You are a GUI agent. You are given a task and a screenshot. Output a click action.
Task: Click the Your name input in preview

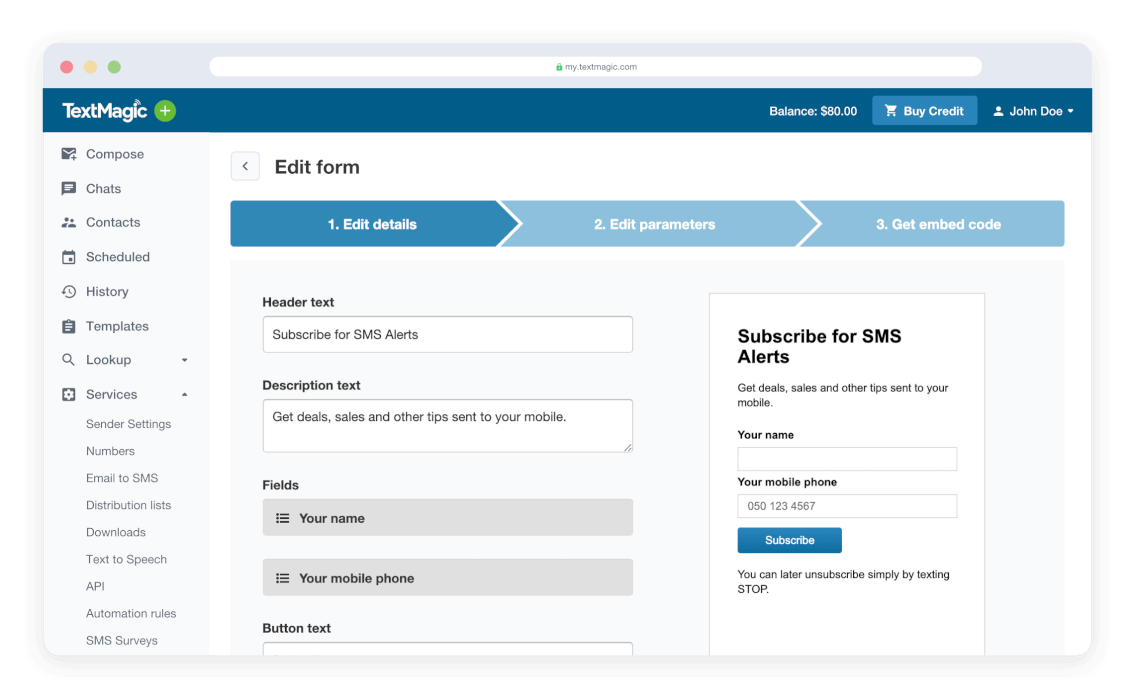847,459
